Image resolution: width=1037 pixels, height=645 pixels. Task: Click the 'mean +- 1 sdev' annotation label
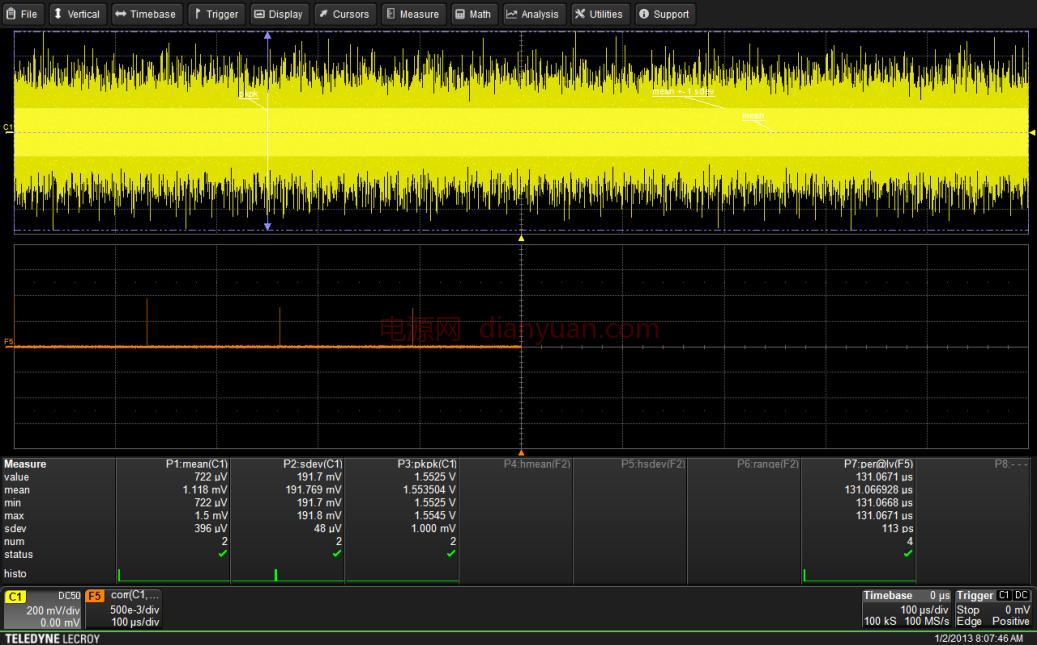pyautogui.click(x=683, y=91)
